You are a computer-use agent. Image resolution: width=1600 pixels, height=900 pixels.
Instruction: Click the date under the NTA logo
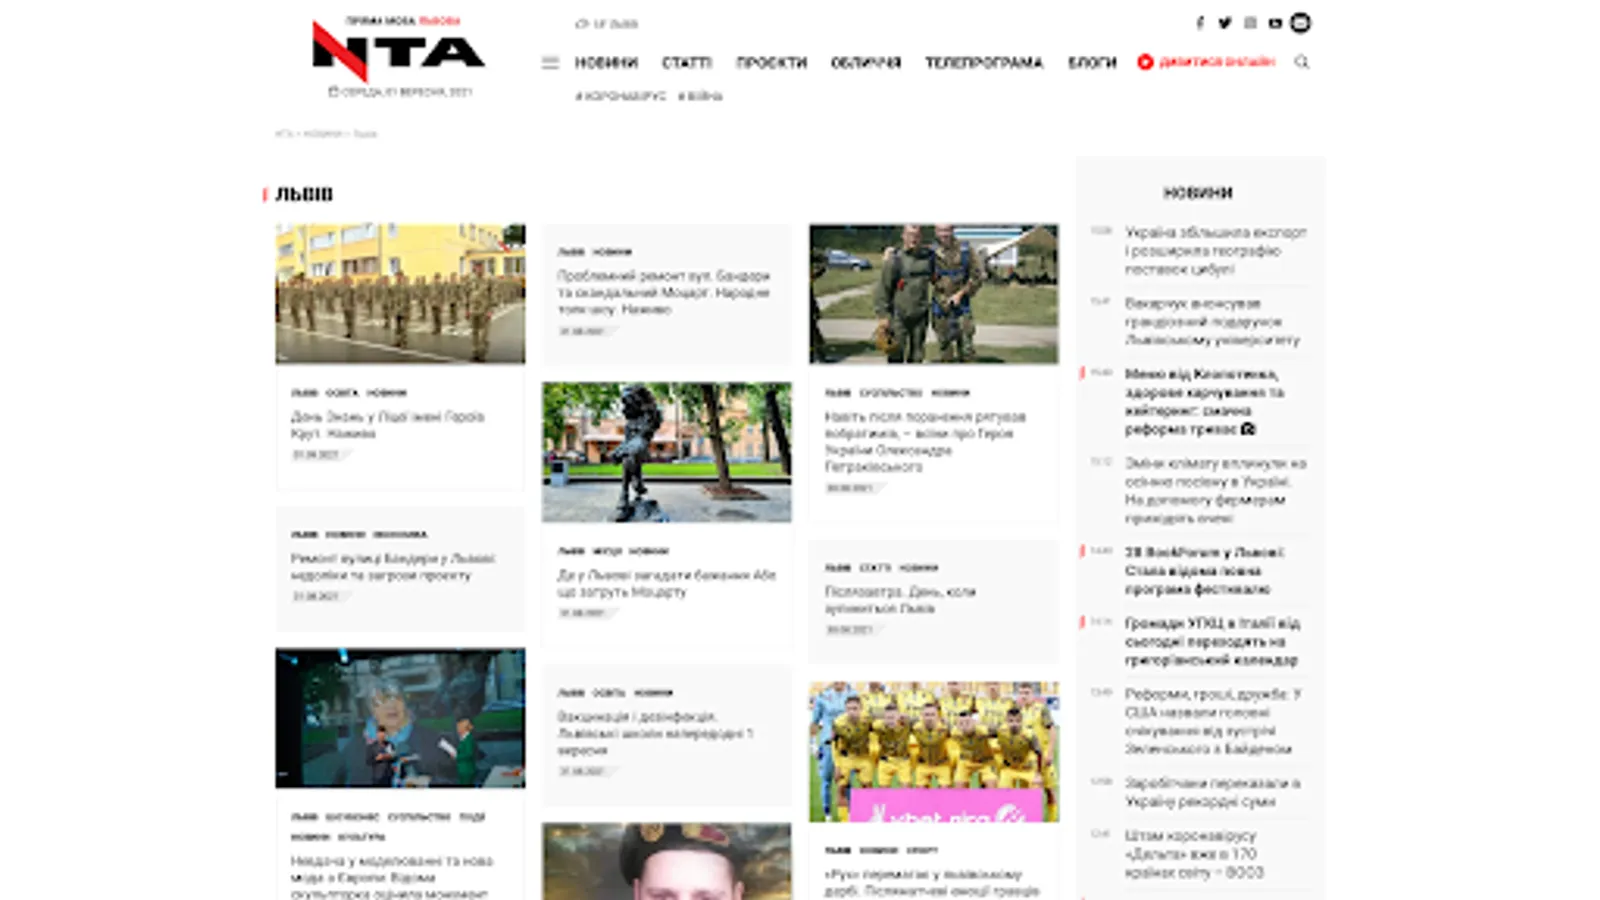coord(401,92)
